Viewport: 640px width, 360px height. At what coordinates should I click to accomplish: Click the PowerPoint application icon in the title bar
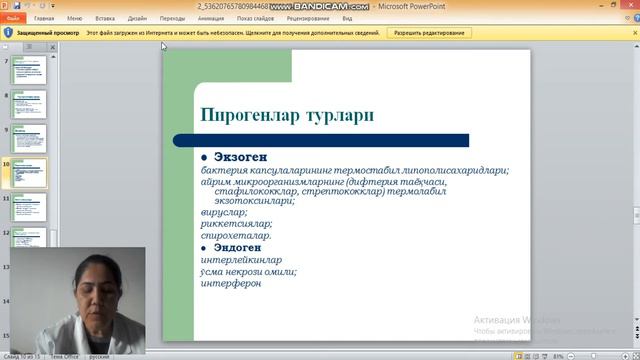tap(4, 6)
